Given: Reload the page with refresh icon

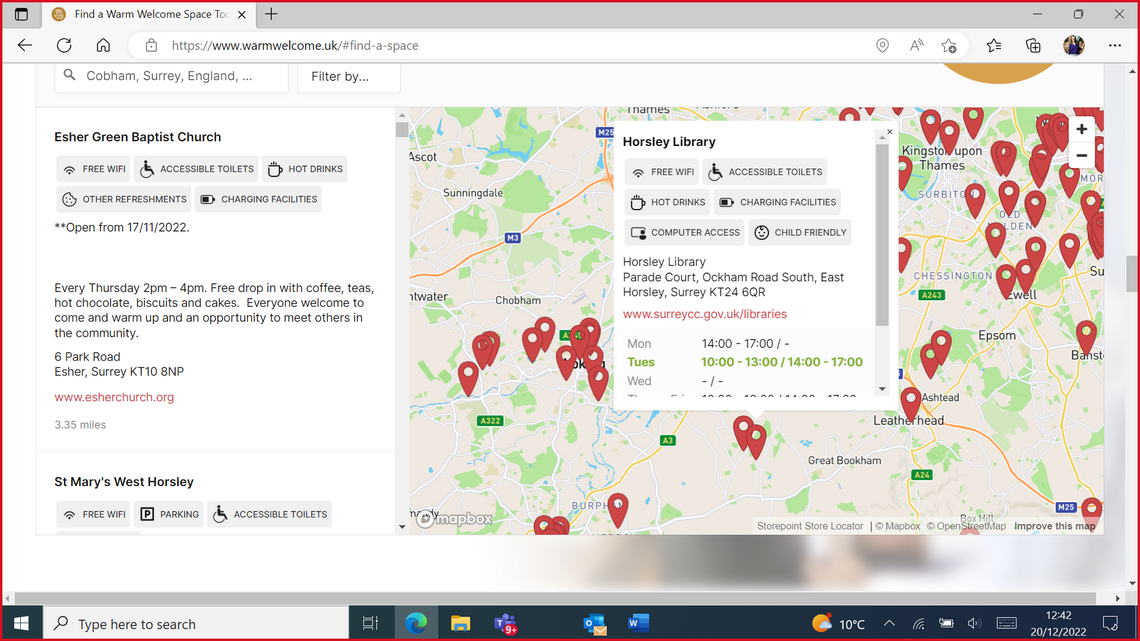Looking at the screenshot, I should [64, 45].
